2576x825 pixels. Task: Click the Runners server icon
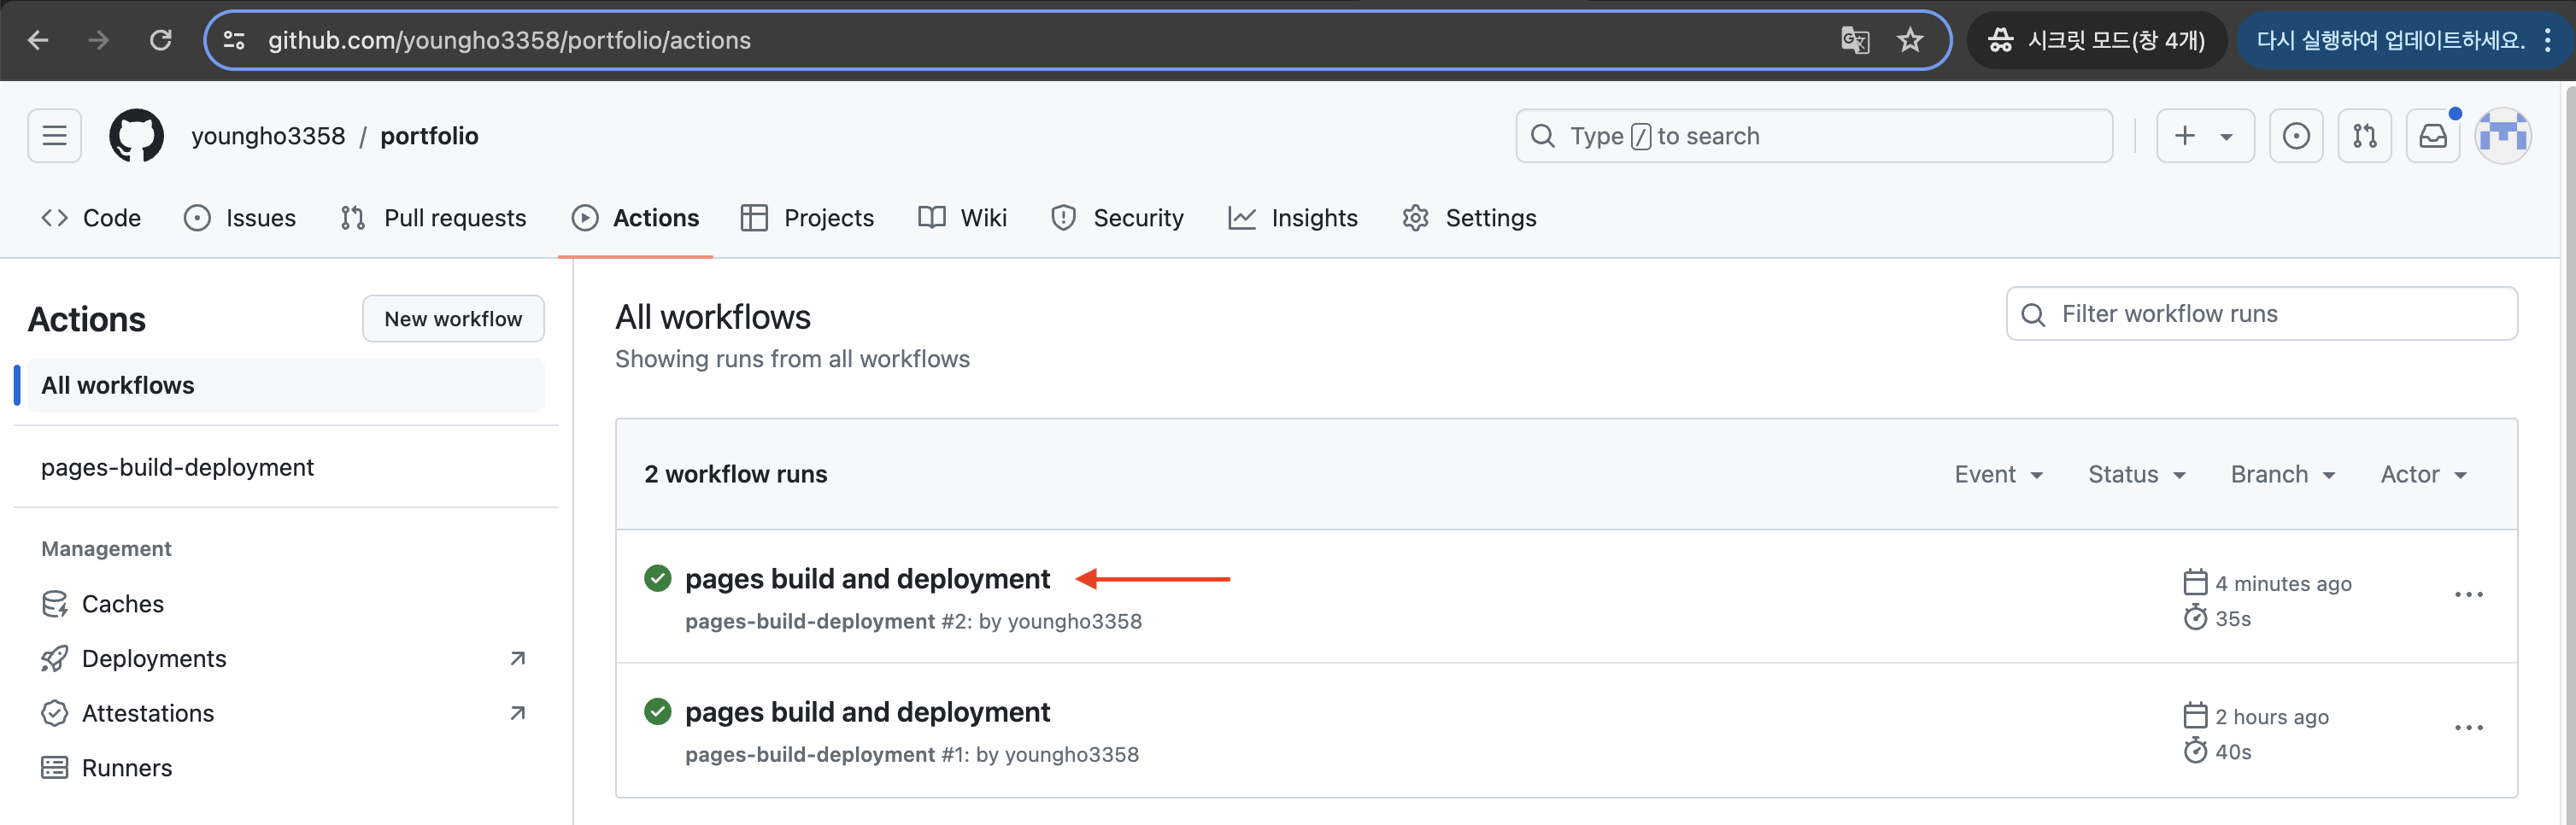tap(54, 767)
